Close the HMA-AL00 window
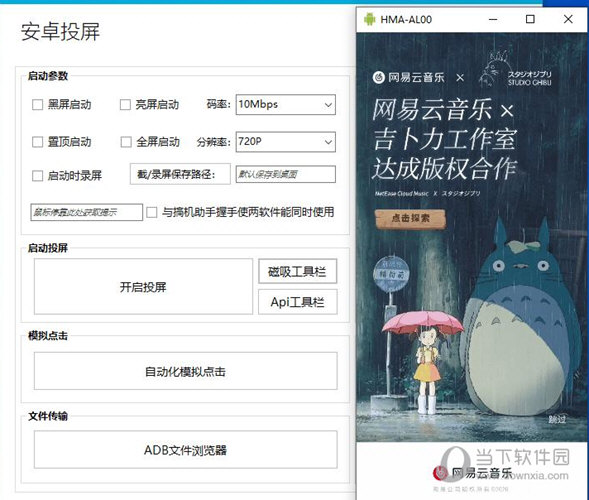 (568, 19)
